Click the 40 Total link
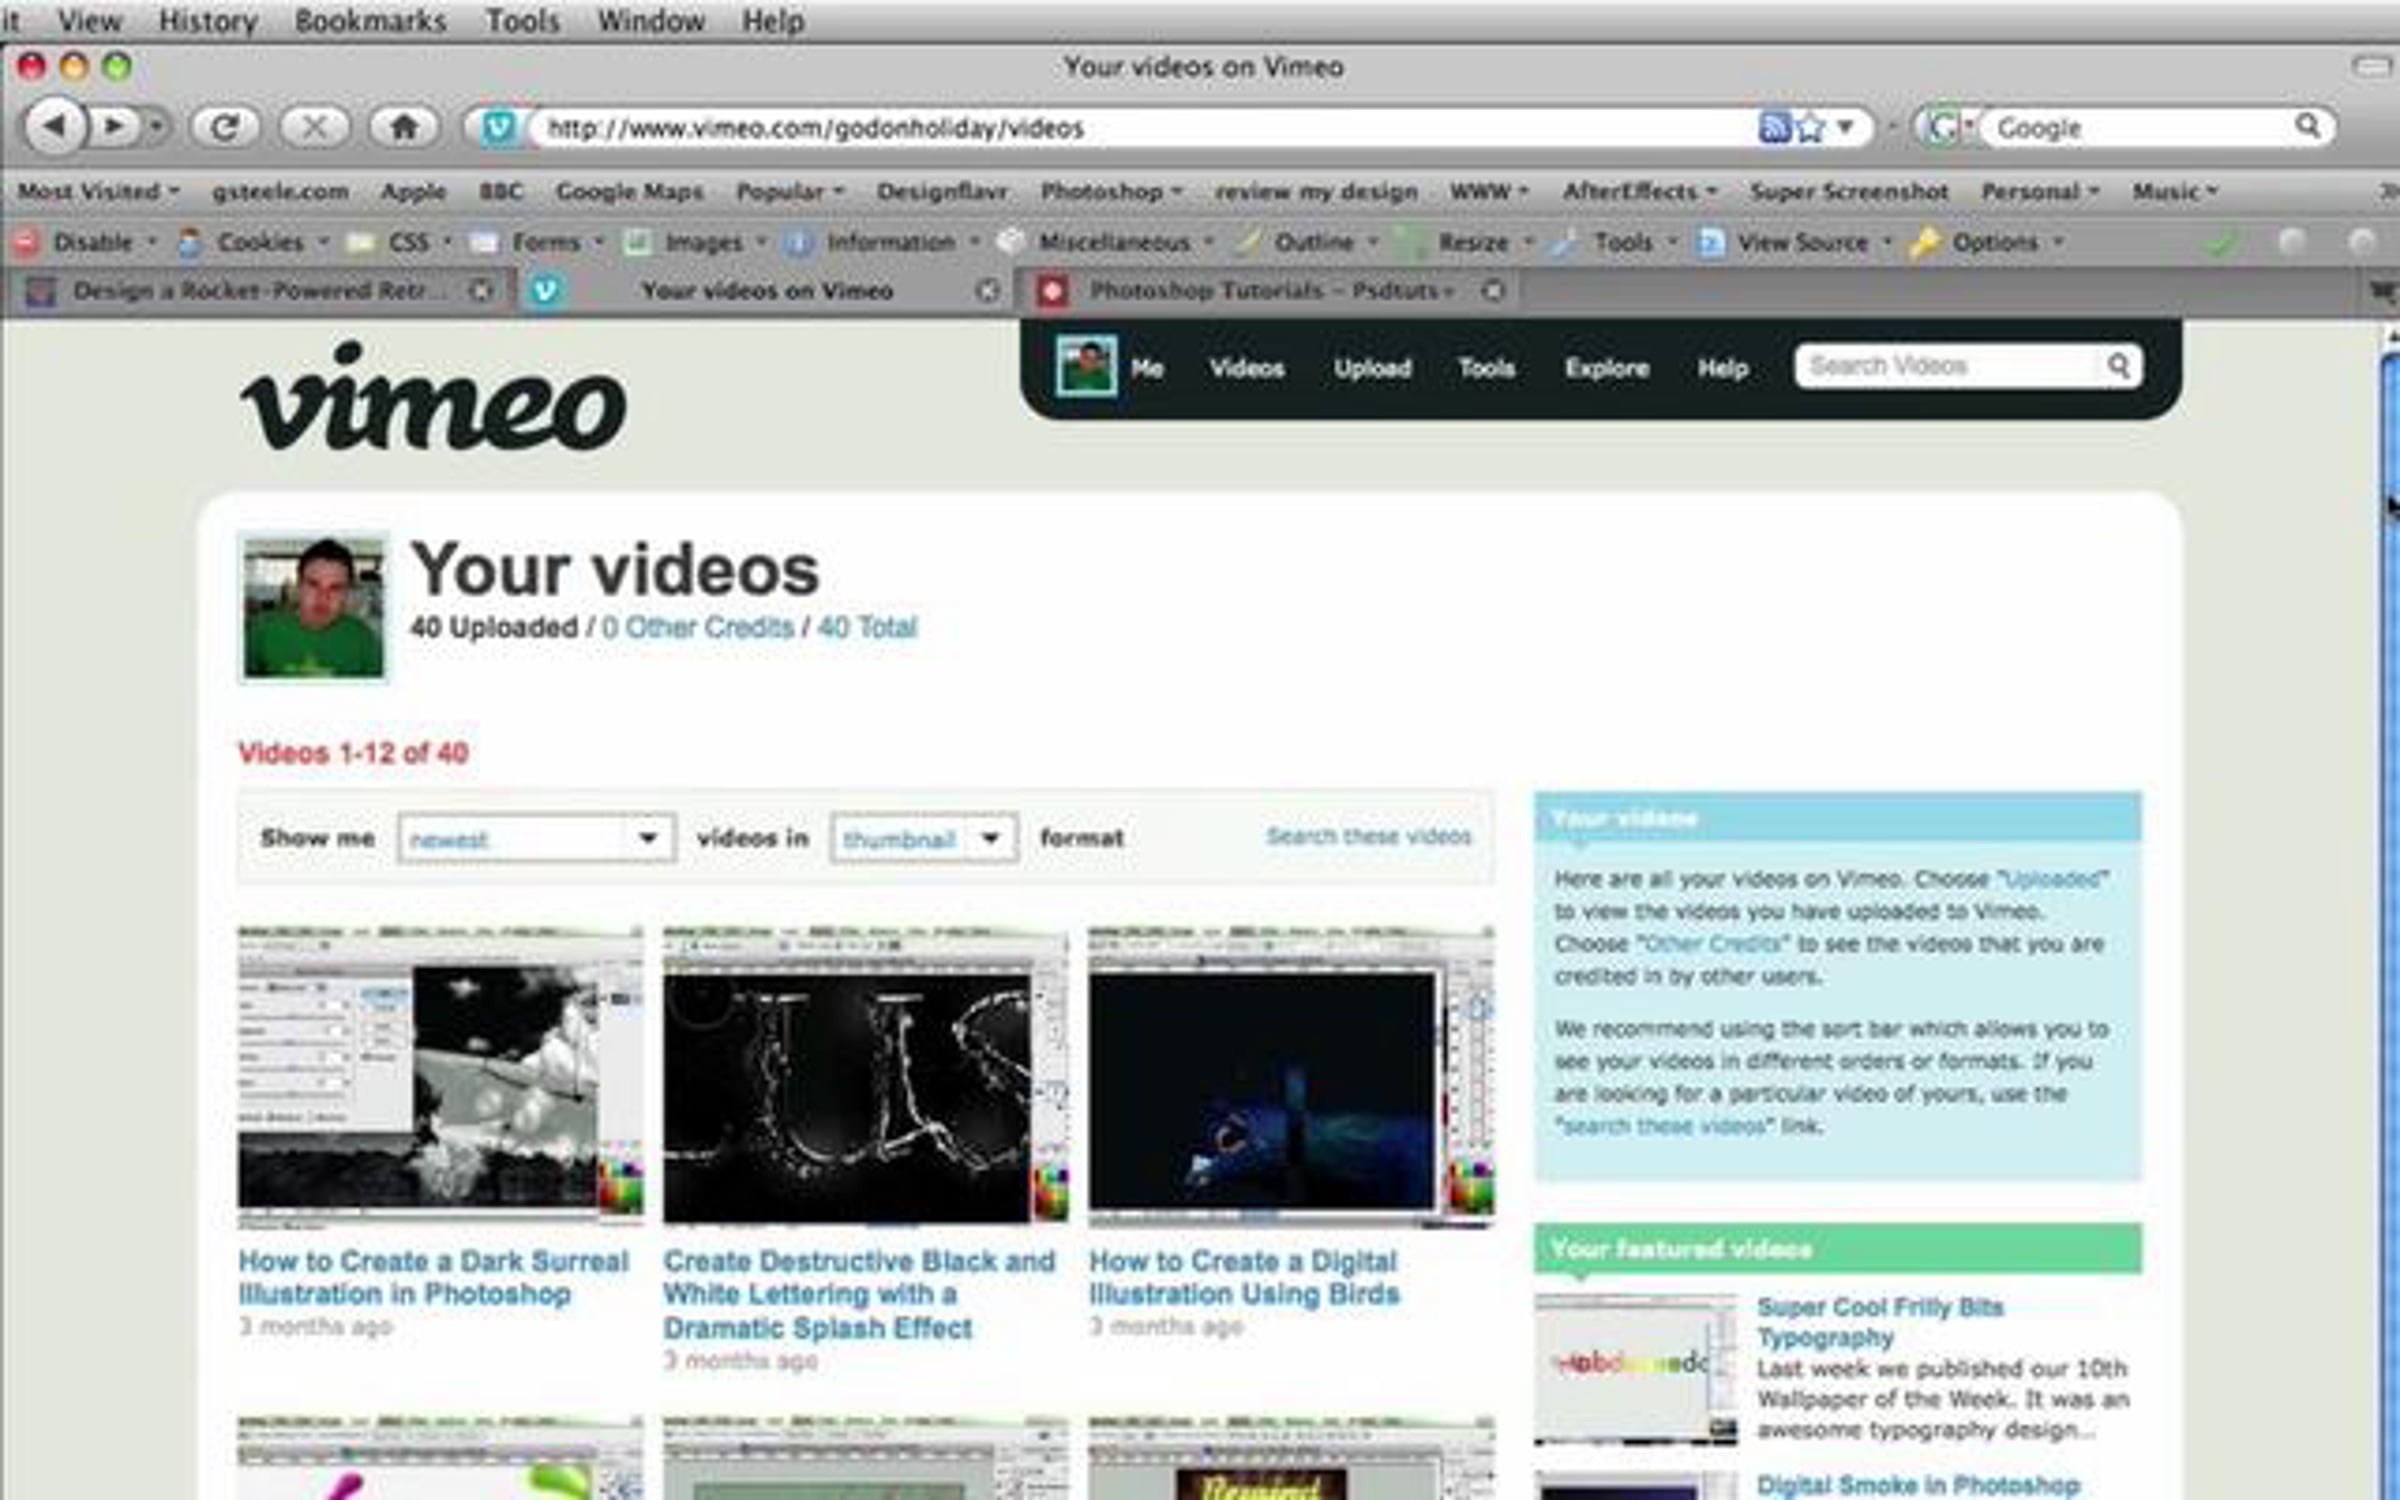This screenshot has height=1500, width=2400. coord(867,627)
